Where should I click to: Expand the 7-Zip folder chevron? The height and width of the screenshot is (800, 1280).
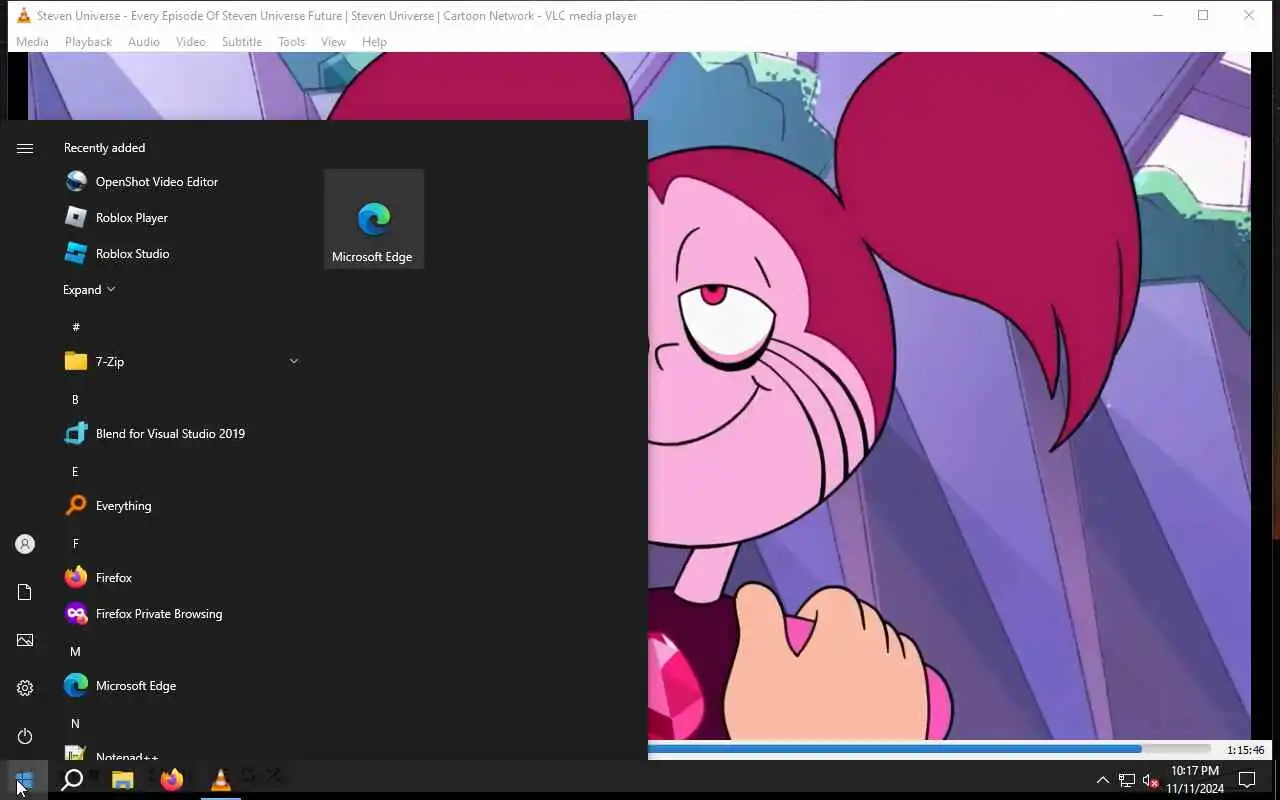coord(294,361)
